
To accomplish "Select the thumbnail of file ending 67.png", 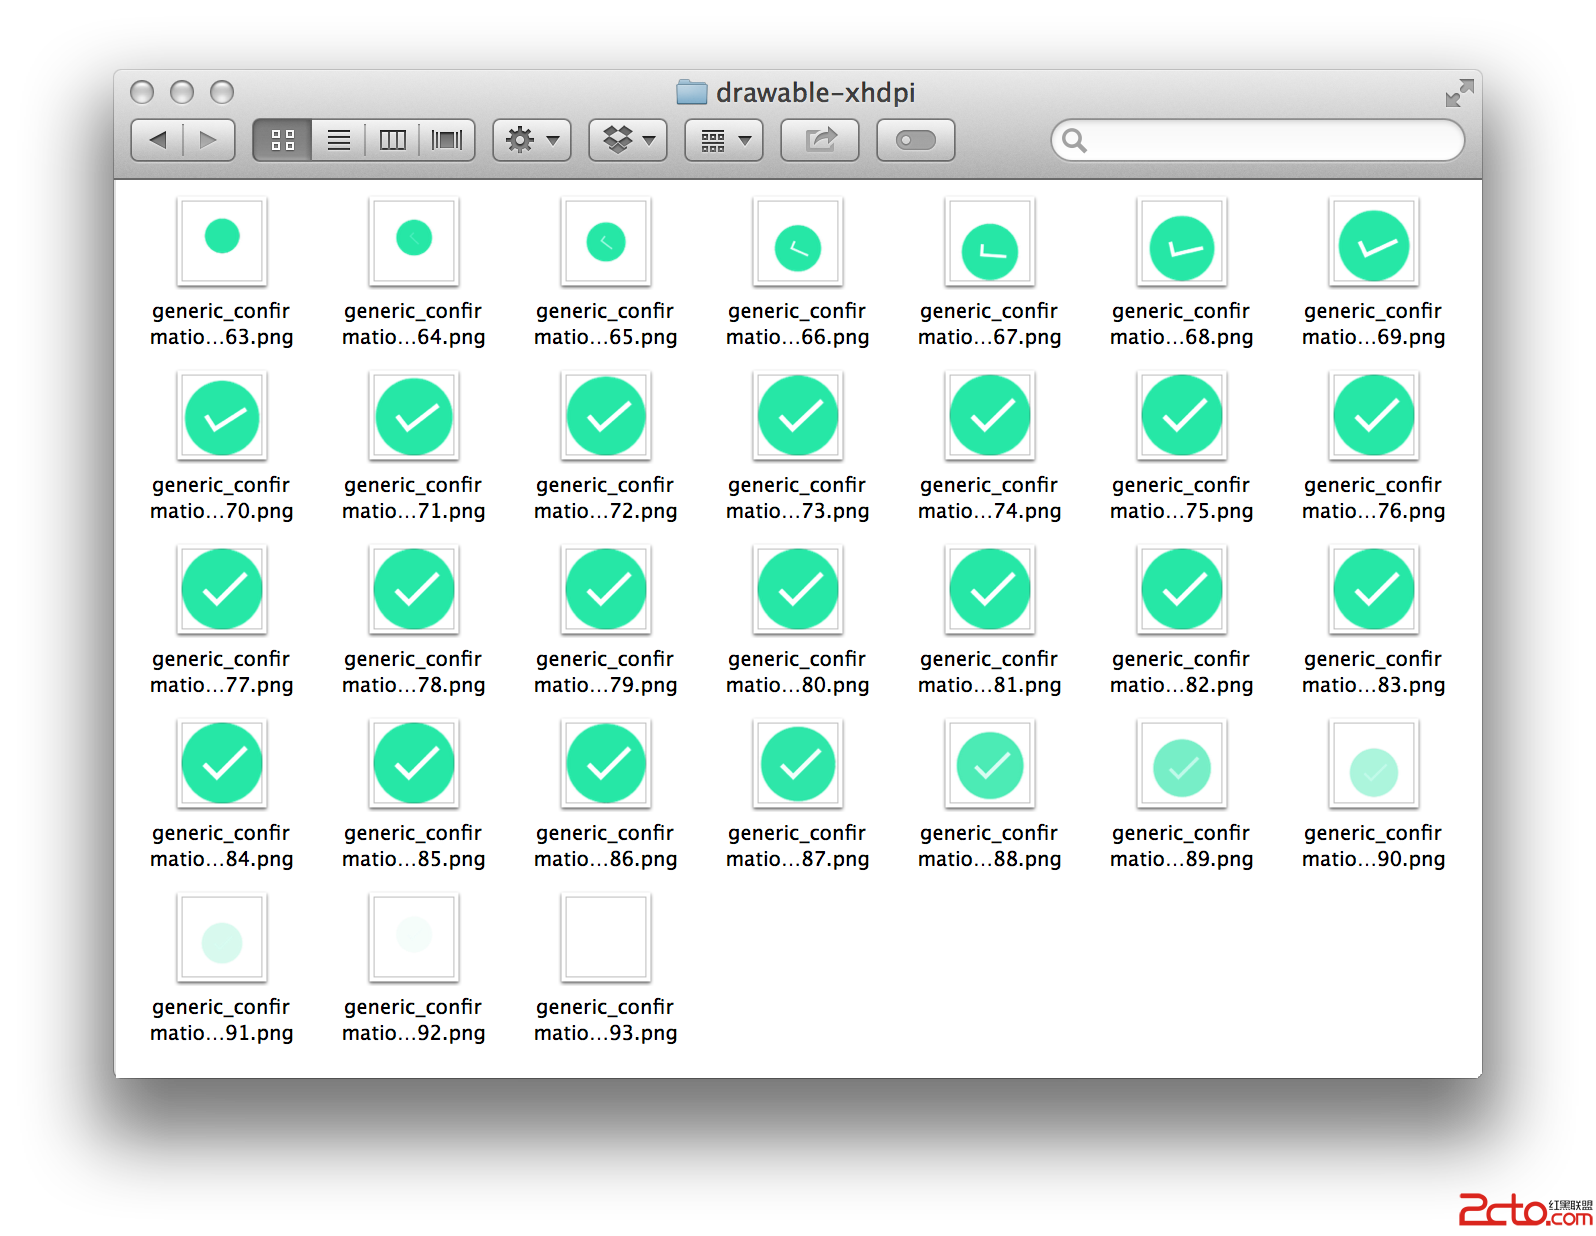I will click(990, 241).
